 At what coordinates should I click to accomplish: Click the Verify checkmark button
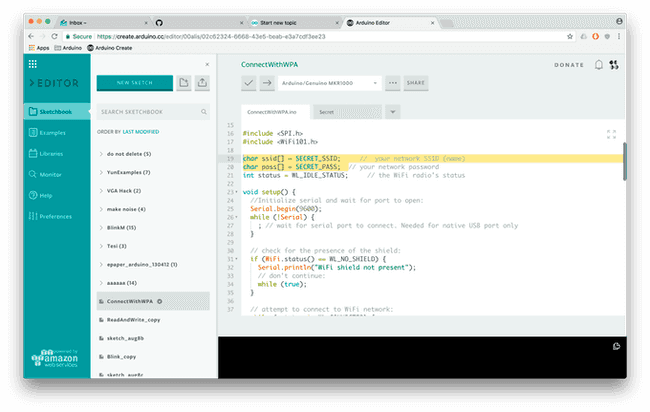(x=249, y=83)
